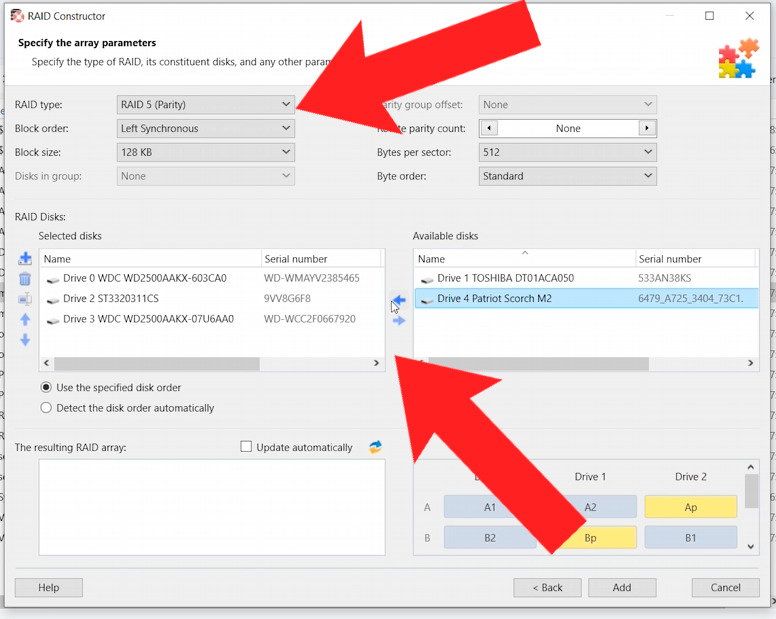Click inside the resulting RAID array list box

coord(212,507)
